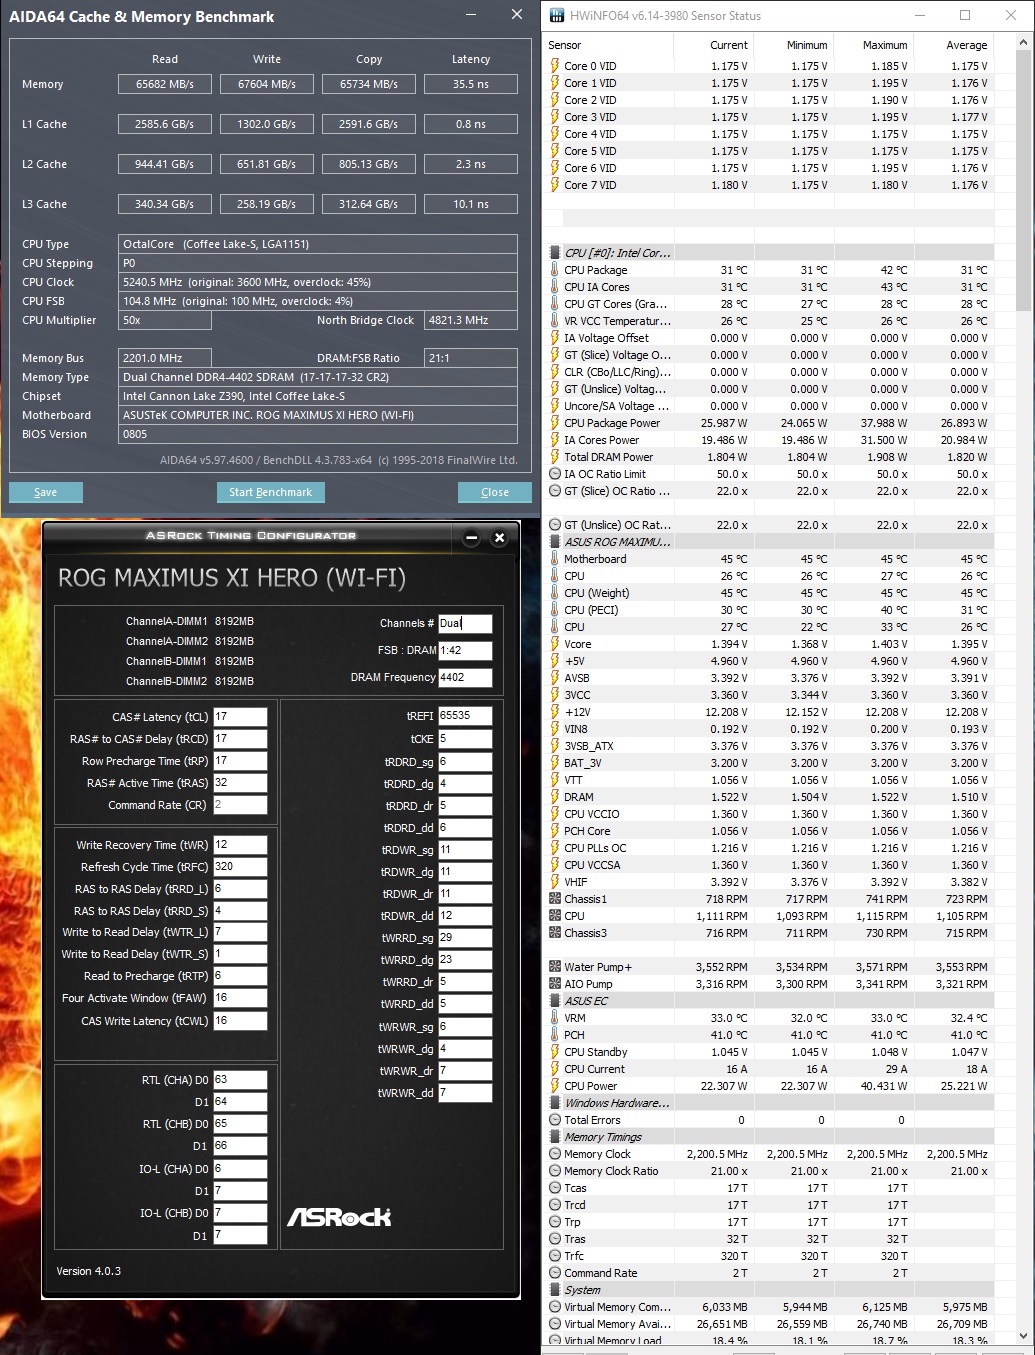Click the tCKE value field

(465, 739)
